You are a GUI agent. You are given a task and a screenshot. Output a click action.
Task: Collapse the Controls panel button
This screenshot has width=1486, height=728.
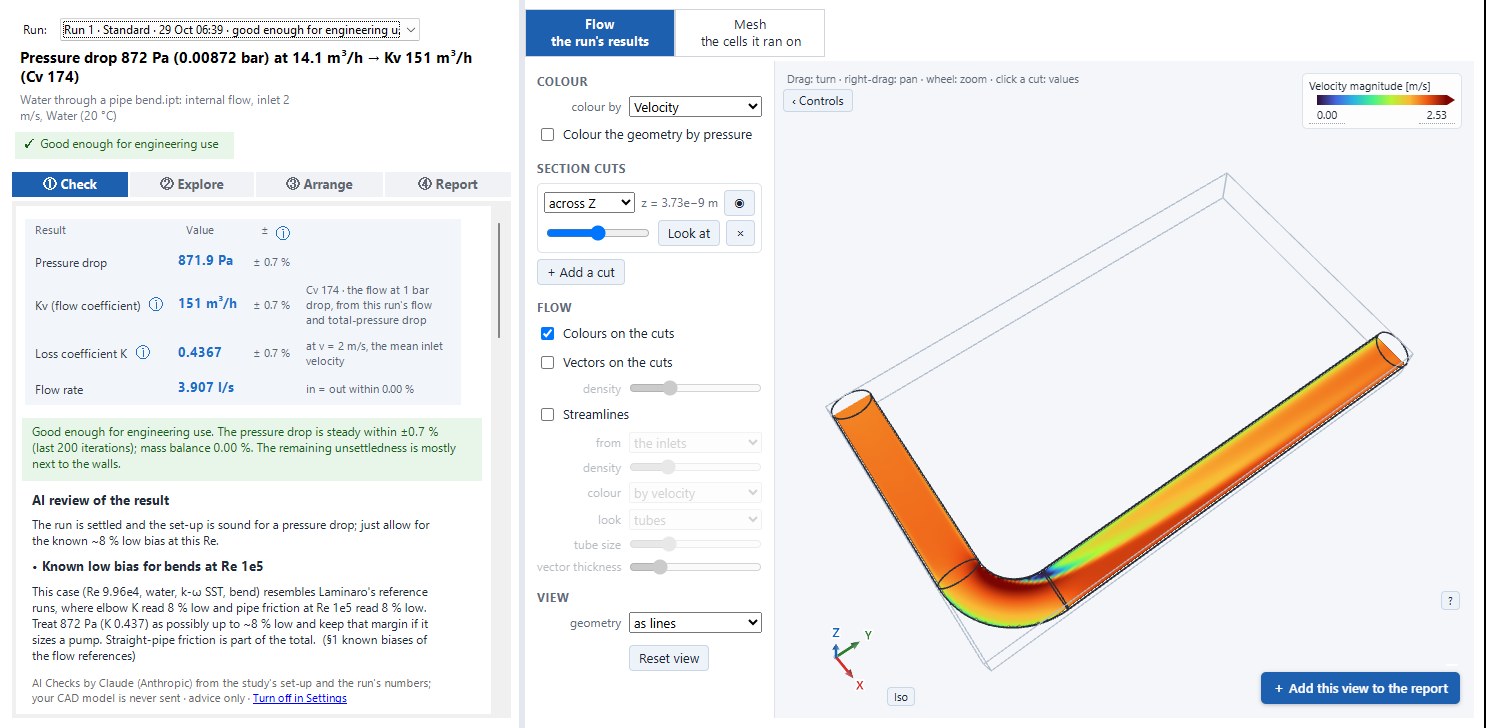(x=818, y=101)
